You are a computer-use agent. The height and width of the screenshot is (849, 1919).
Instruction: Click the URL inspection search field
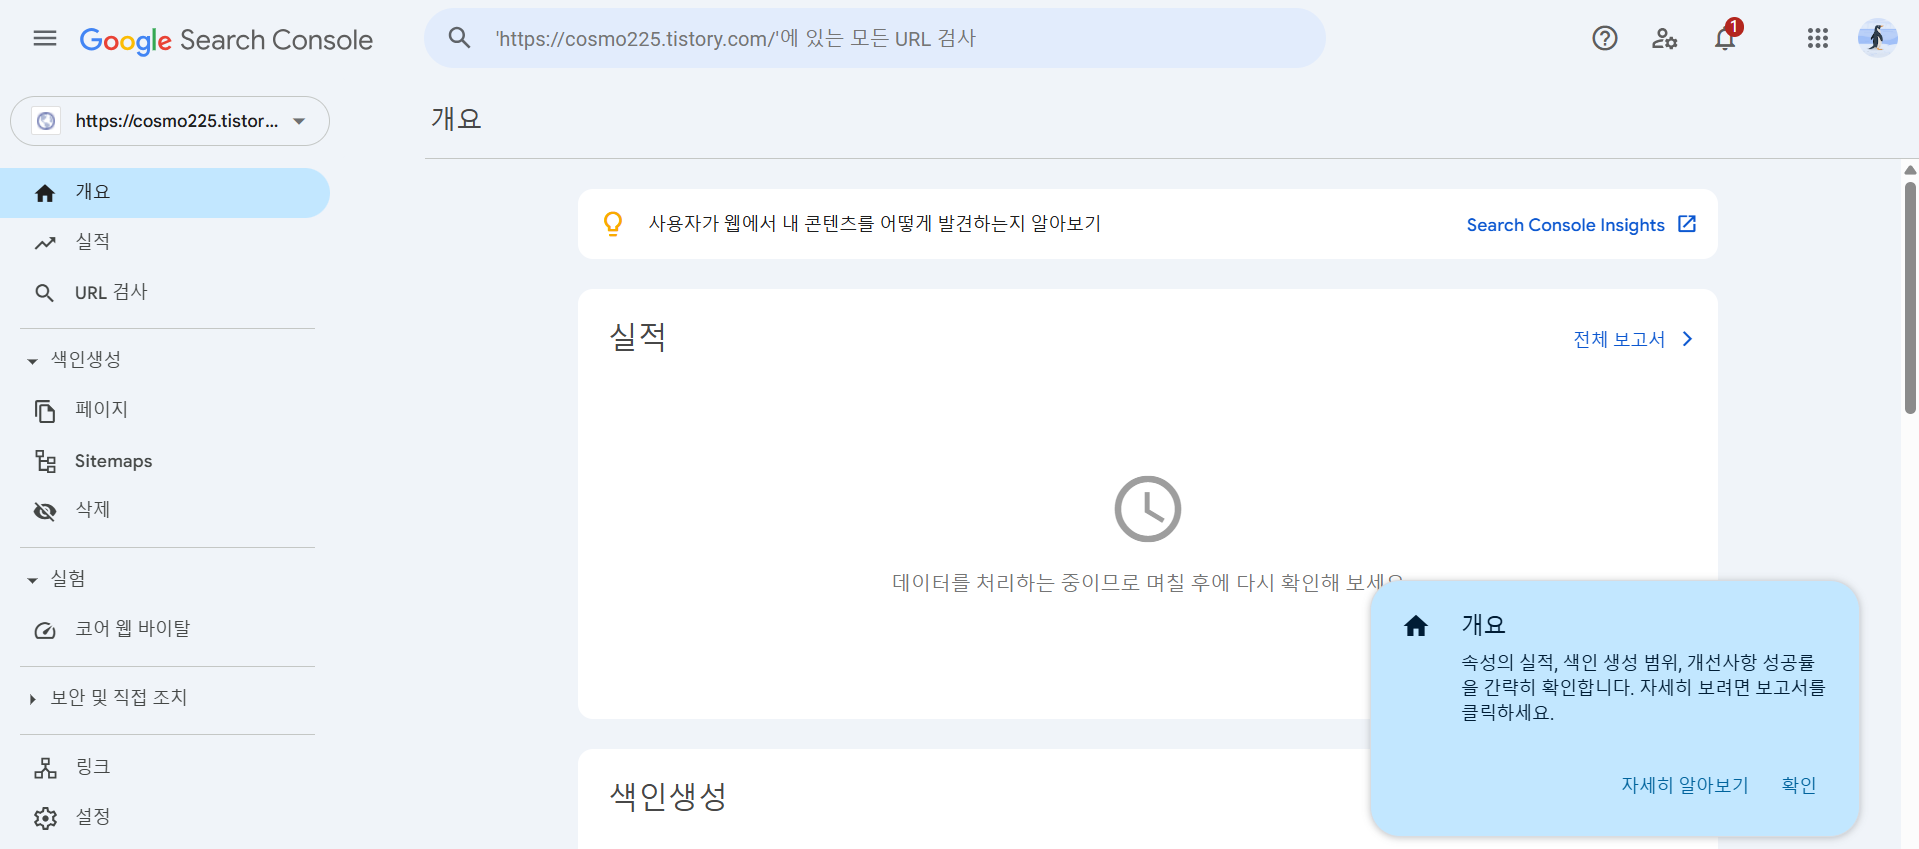pos(875,38)
